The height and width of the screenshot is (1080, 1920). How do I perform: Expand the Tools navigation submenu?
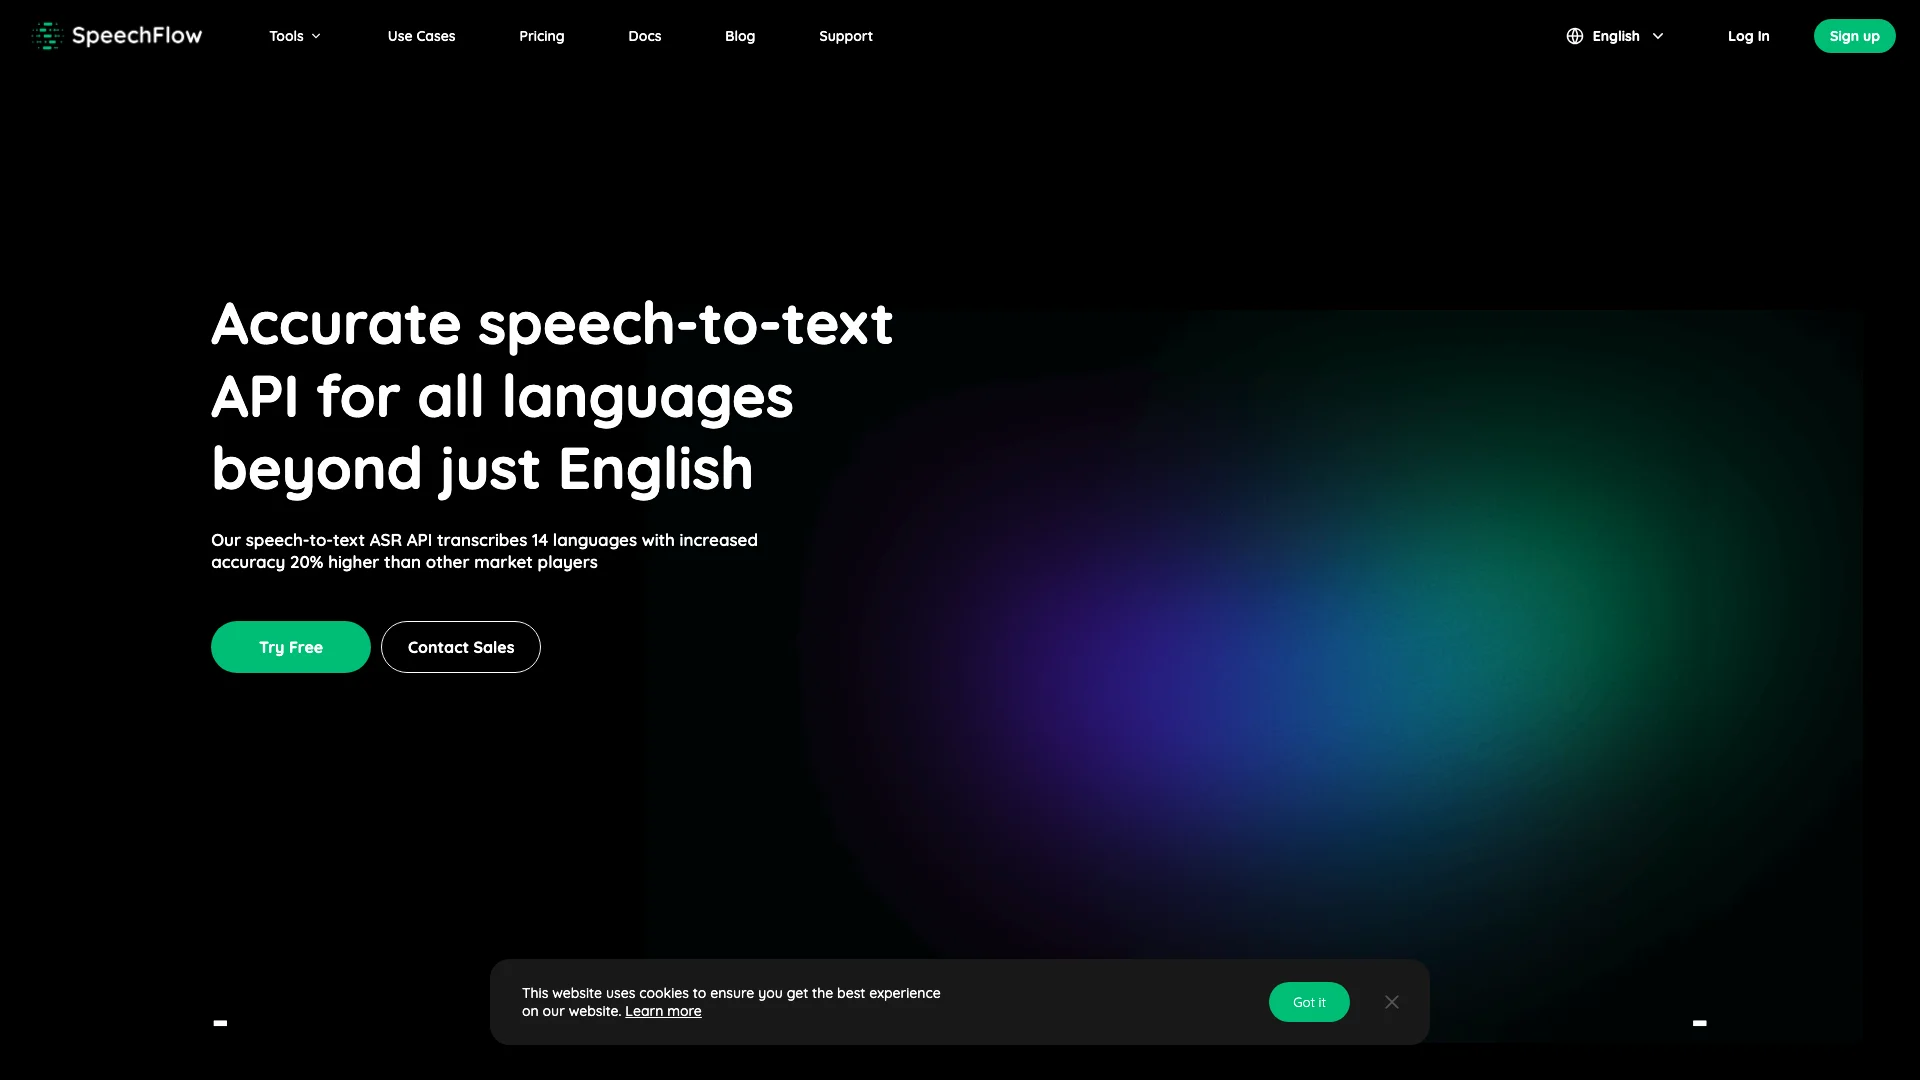click(x=294, y=36)
